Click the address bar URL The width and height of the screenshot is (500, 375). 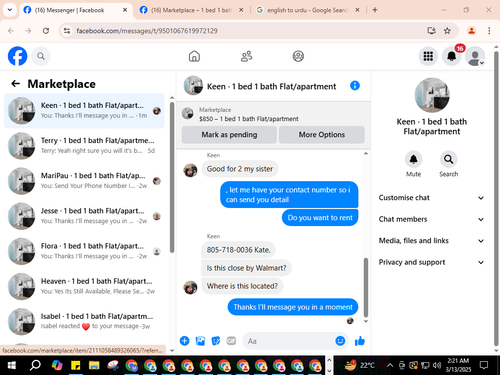(147, 31)
